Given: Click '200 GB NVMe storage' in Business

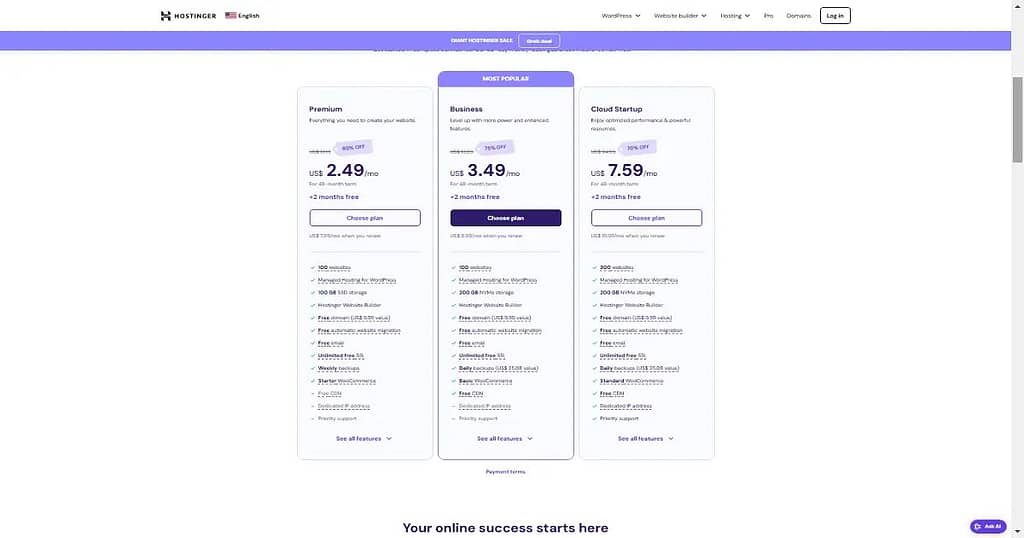Looking at the screenshot, I should [487, 293].
